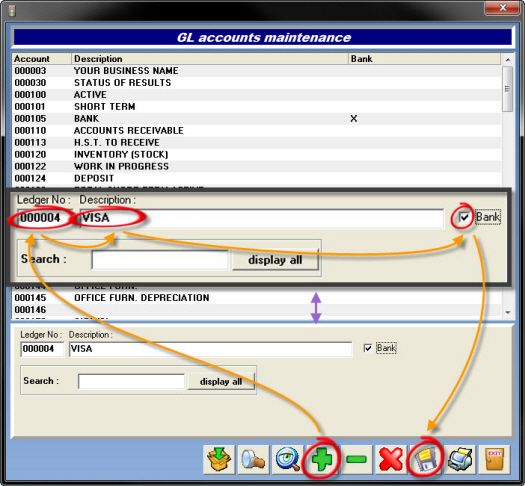
Task: Click the traffic light icon in the title bar
Action: [12, 11]
